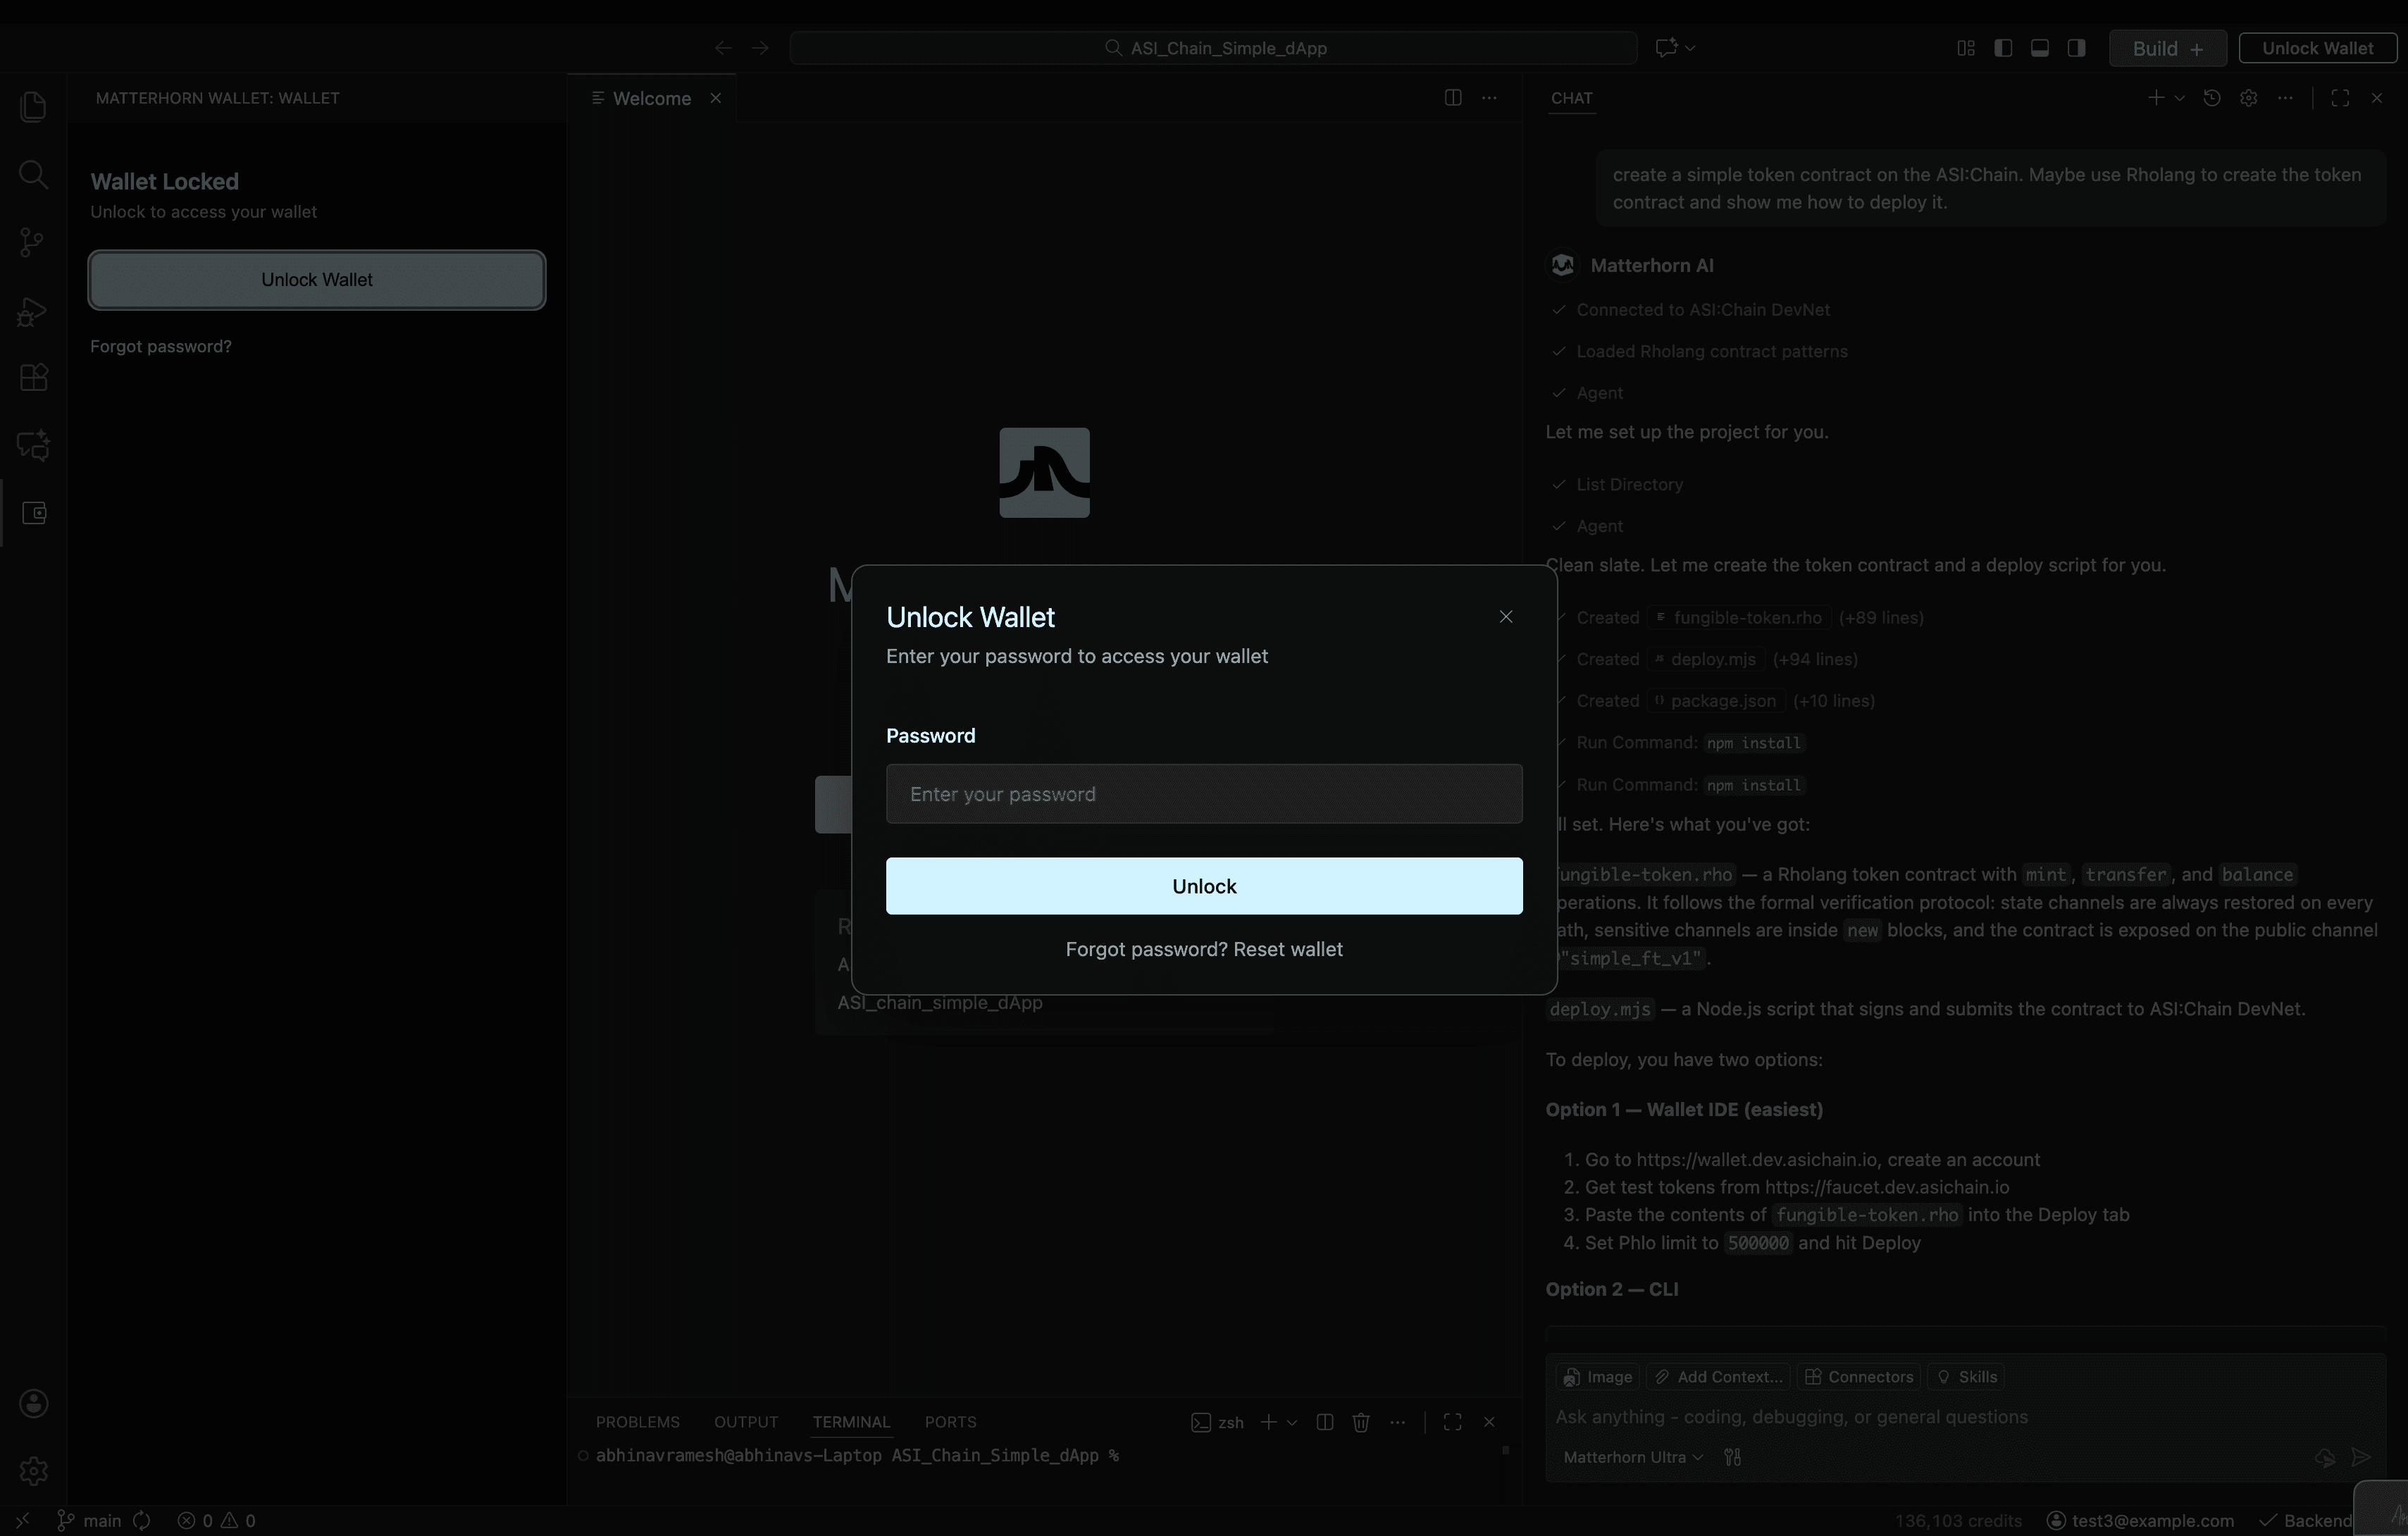2408x1536 pixels.
Task: Open the Accounts icon in activity bar
Action: 33,1403
